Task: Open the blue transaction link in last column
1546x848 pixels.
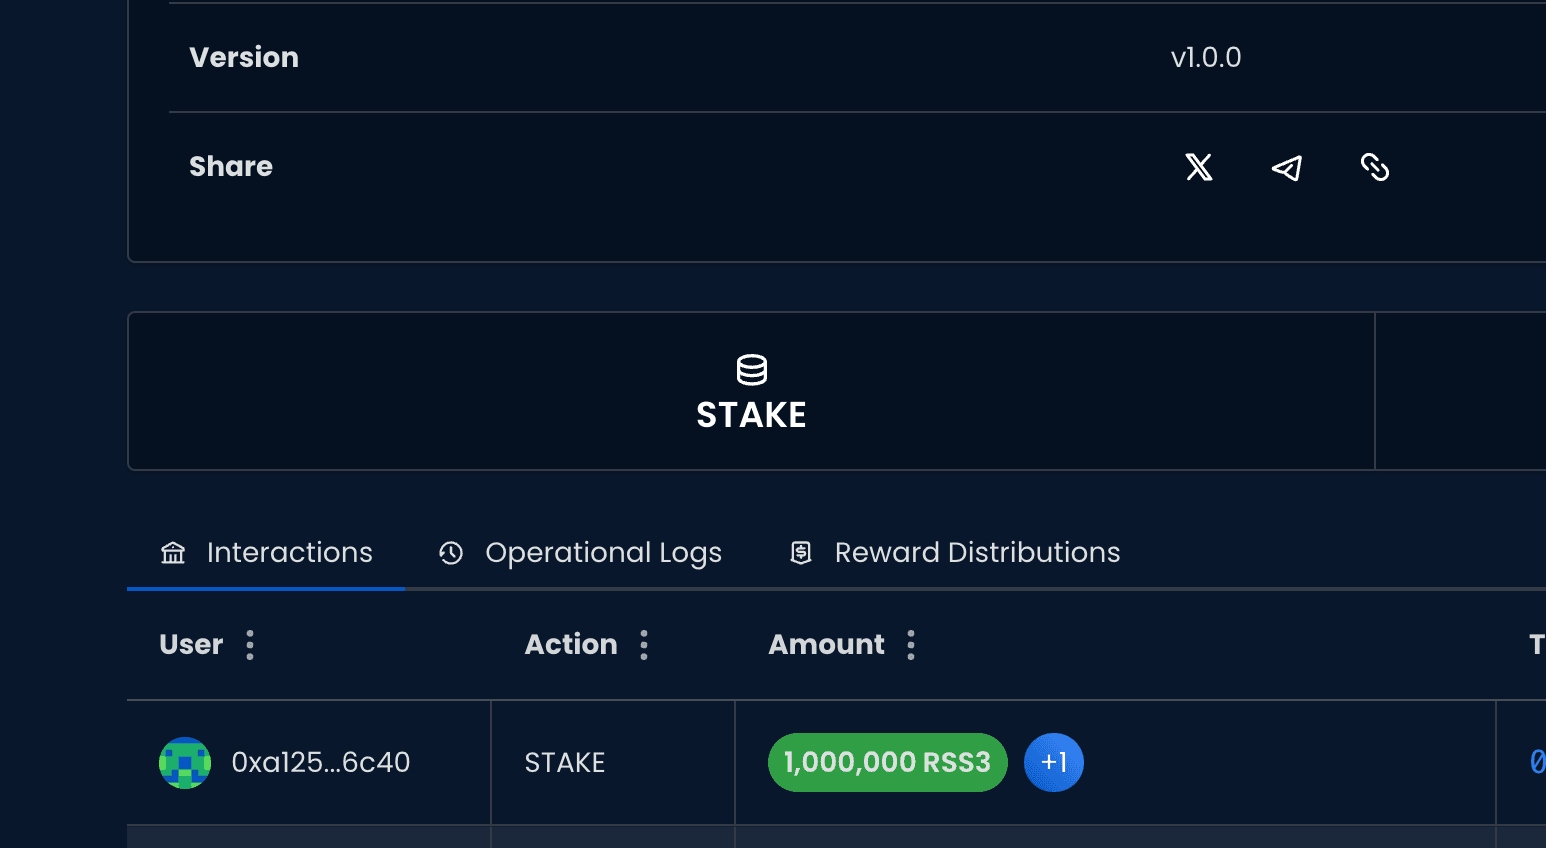Action: point(1538,763)
